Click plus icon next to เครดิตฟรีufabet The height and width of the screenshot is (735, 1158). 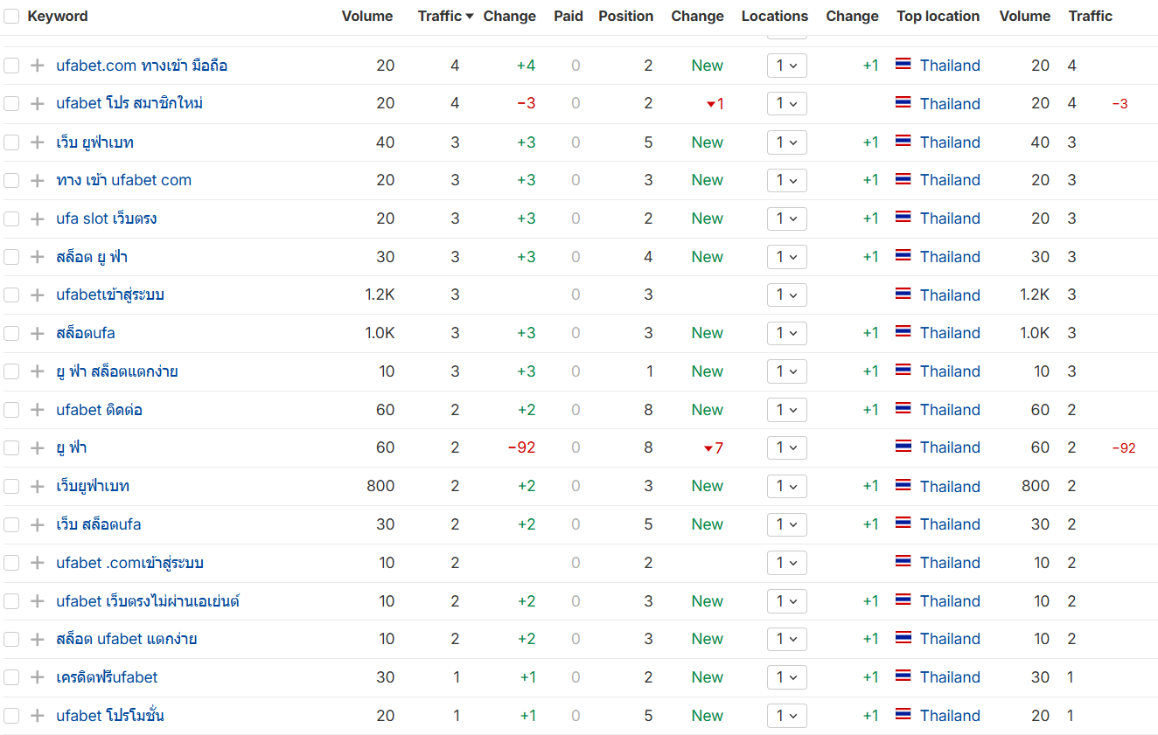pos(37,677)
